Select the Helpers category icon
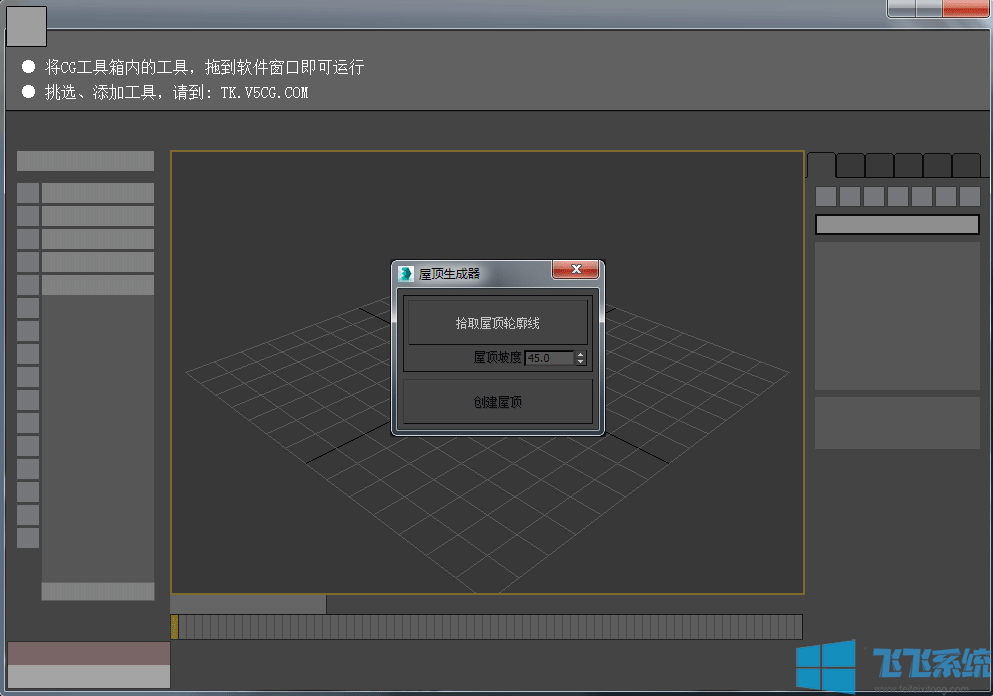 click(x=922, y=196)
